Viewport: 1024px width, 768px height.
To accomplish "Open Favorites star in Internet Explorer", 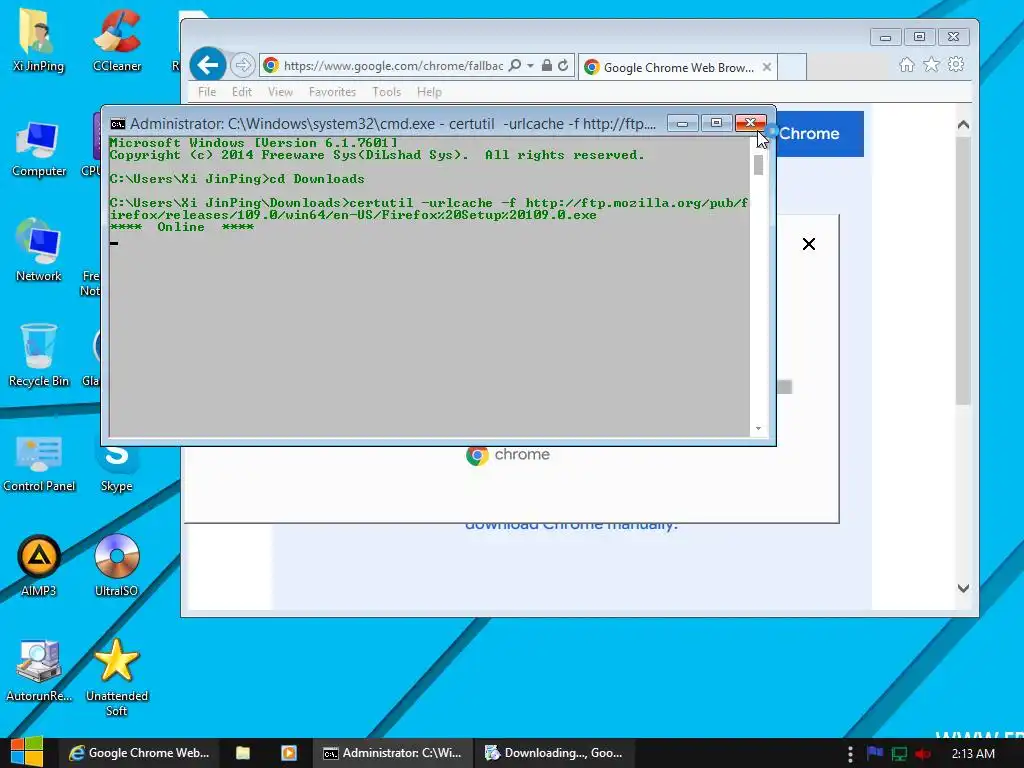I will pos(931,65).
